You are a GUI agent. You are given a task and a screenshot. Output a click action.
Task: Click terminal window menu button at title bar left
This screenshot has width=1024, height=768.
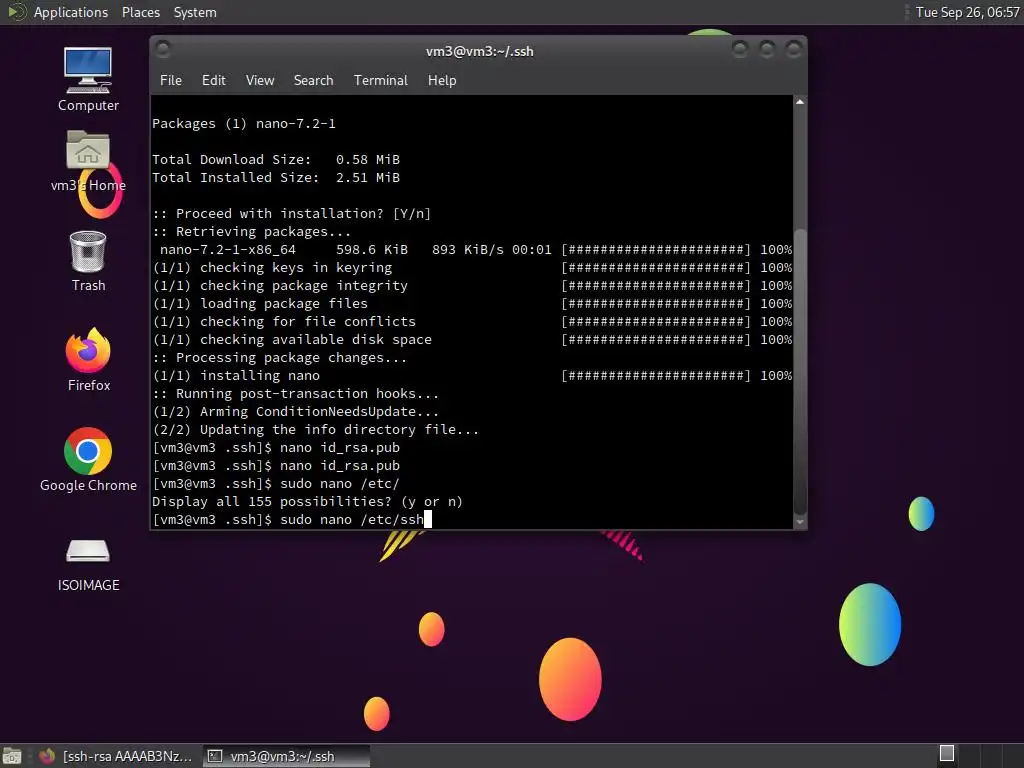click(163, 49)
